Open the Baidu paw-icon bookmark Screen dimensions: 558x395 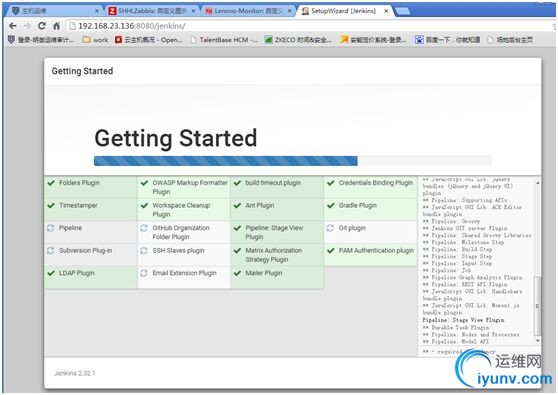click(x=448, y=40)
